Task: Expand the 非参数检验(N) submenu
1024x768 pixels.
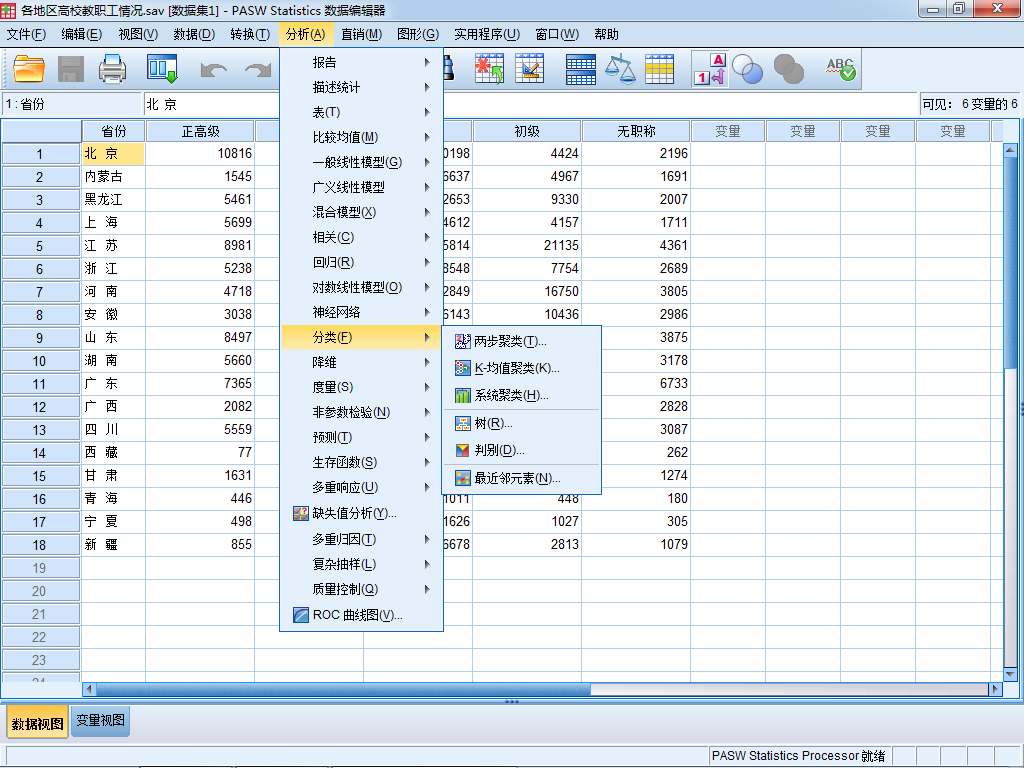Action: [x=361, y=412]
